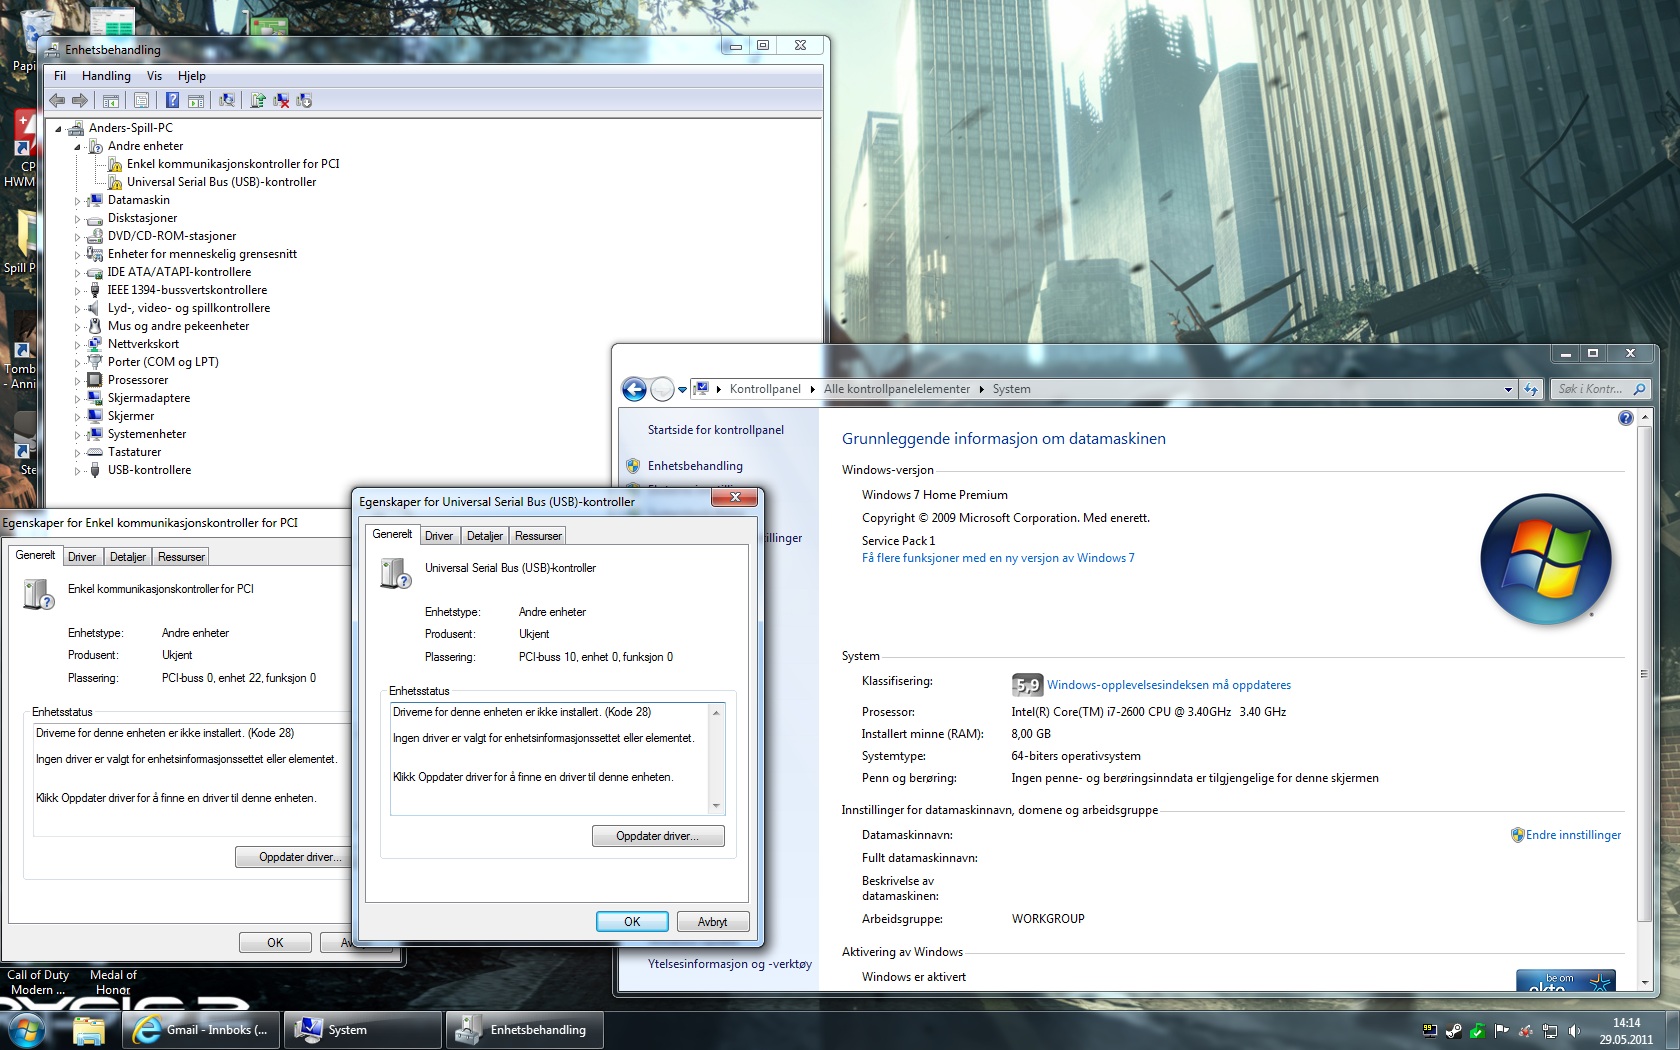Click the Show/Hide action pane toolbar icon

(196, 100)
